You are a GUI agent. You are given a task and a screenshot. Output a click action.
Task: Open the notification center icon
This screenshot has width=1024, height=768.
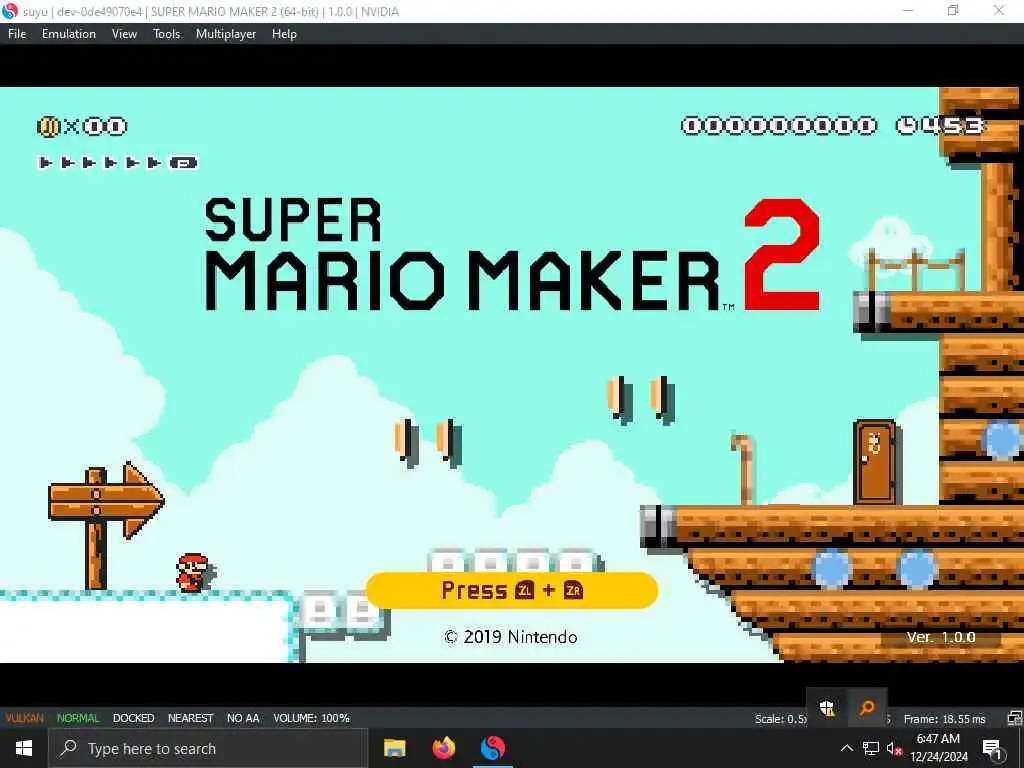coord(992,748)
